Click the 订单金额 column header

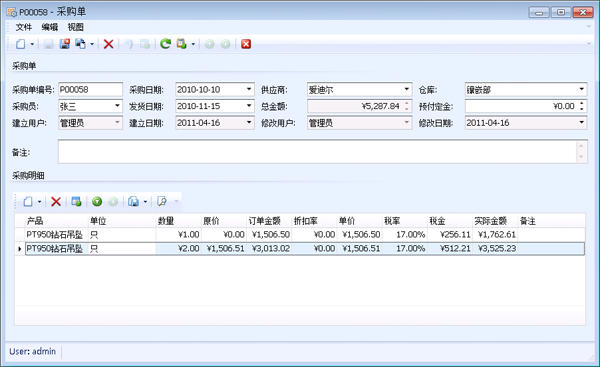tap(269, 221)
